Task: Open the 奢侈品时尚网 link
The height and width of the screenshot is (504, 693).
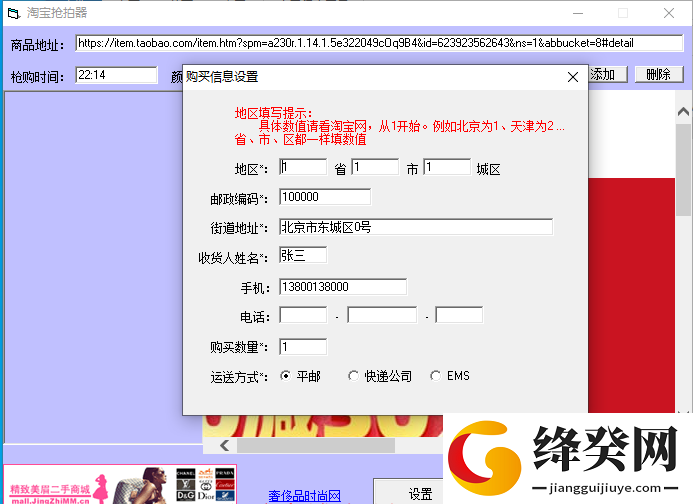Action: 305,496
